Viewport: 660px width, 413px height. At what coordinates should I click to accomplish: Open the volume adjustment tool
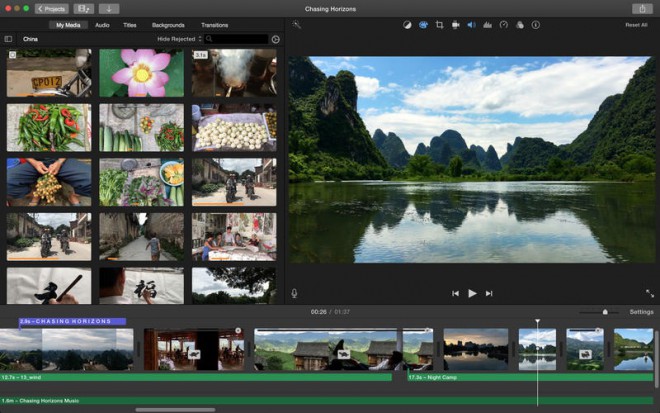pos(471,24)
